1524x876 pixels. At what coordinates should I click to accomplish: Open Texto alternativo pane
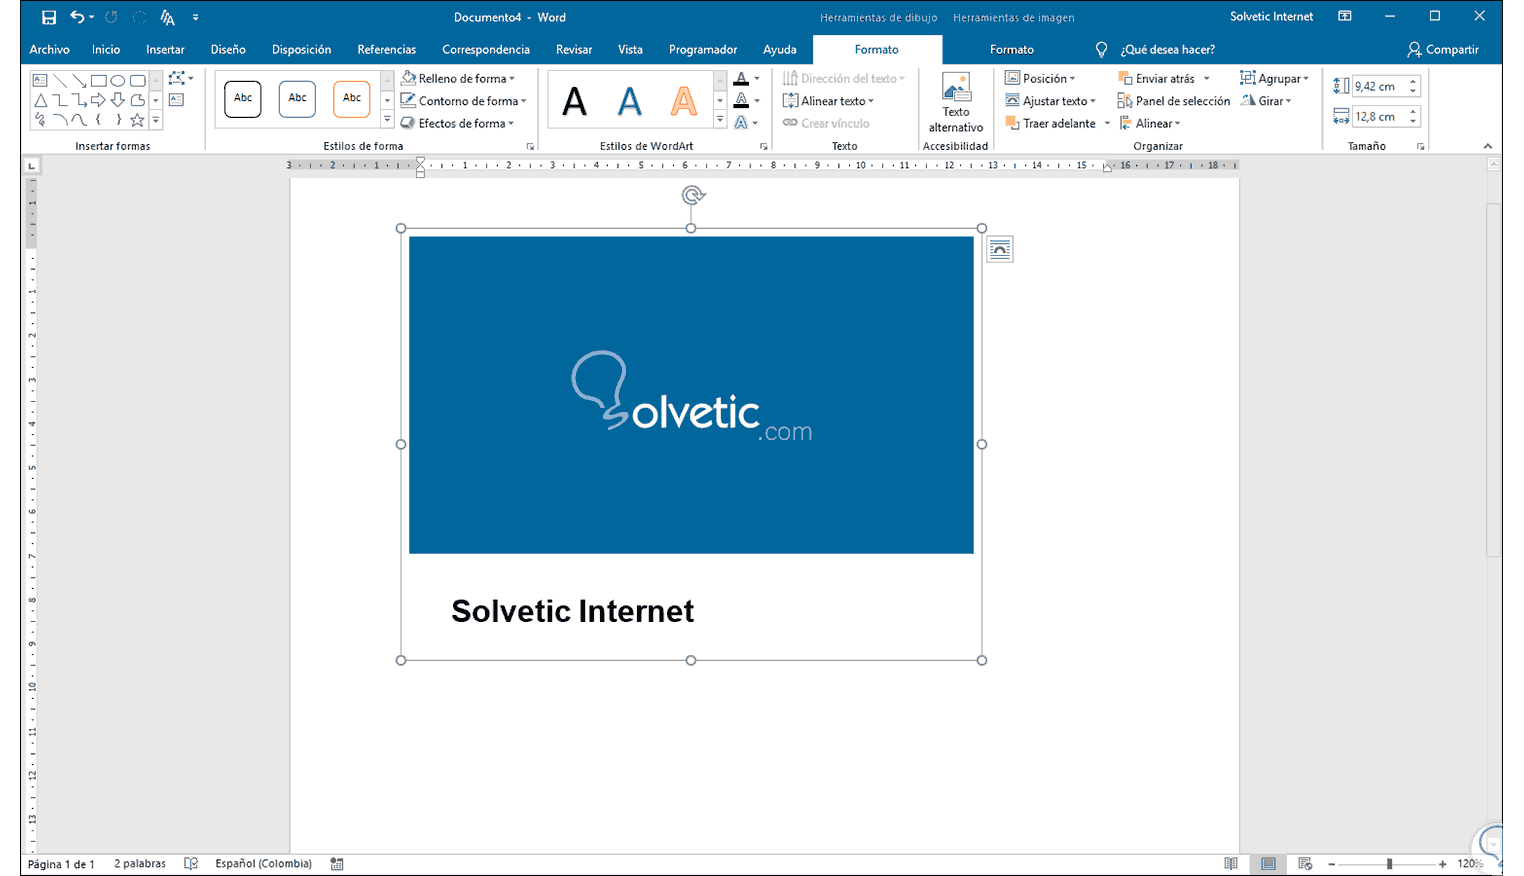(x=956, y=103)
